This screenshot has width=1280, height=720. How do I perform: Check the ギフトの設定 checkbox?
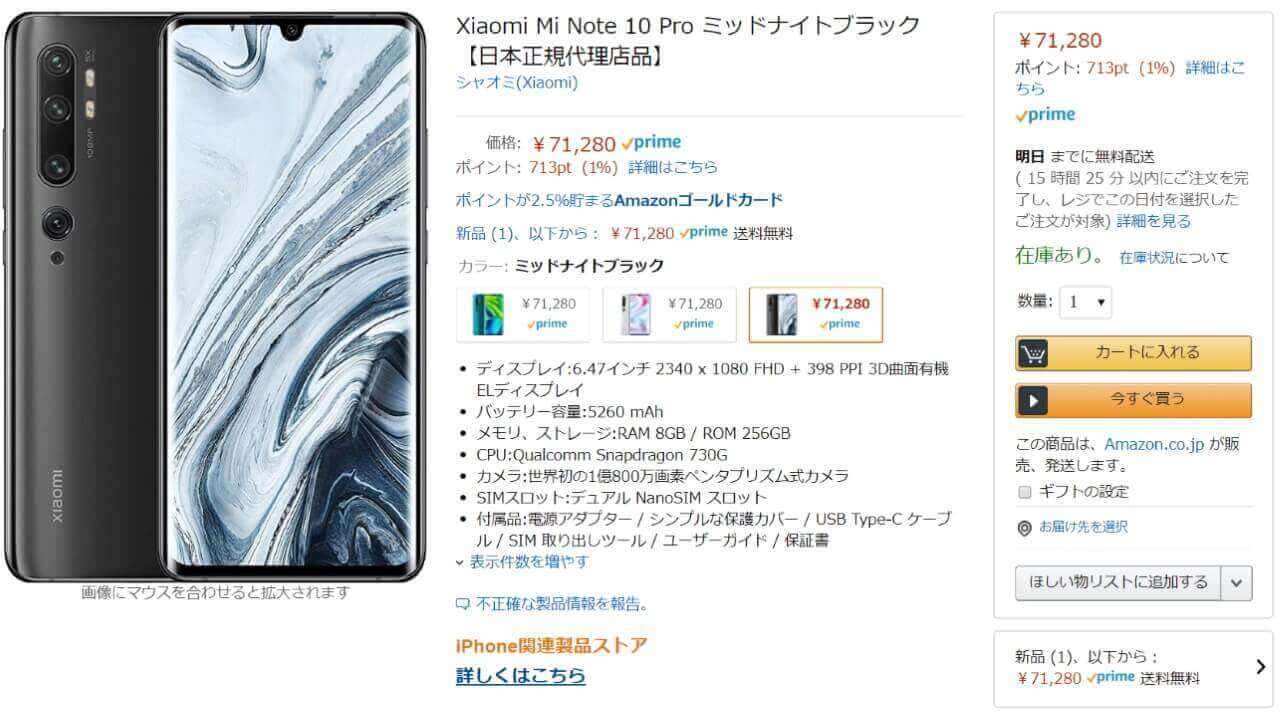(x=1024, y=492)
